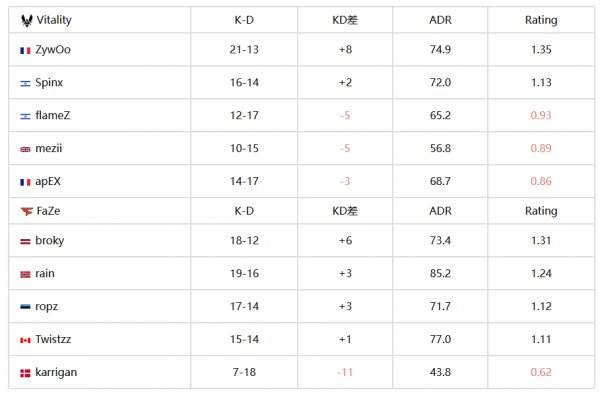Click the K-D header in Vitality table
The image size is (600, 401).
pyautogui.click(x=244, y=20)
